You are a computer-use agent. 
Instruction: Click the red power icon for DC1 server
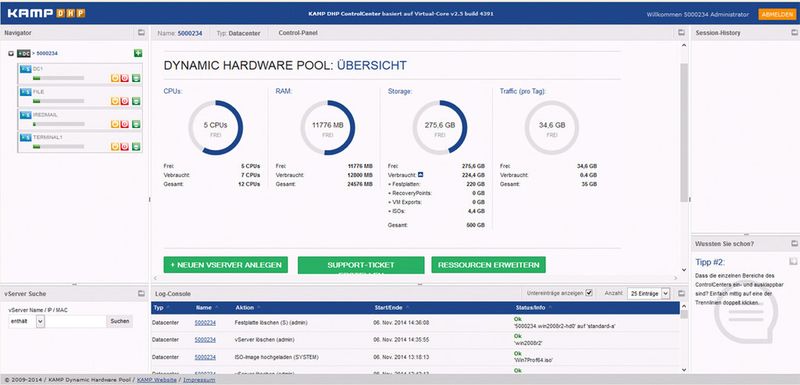pyautogui.click(x=124, y=78)
